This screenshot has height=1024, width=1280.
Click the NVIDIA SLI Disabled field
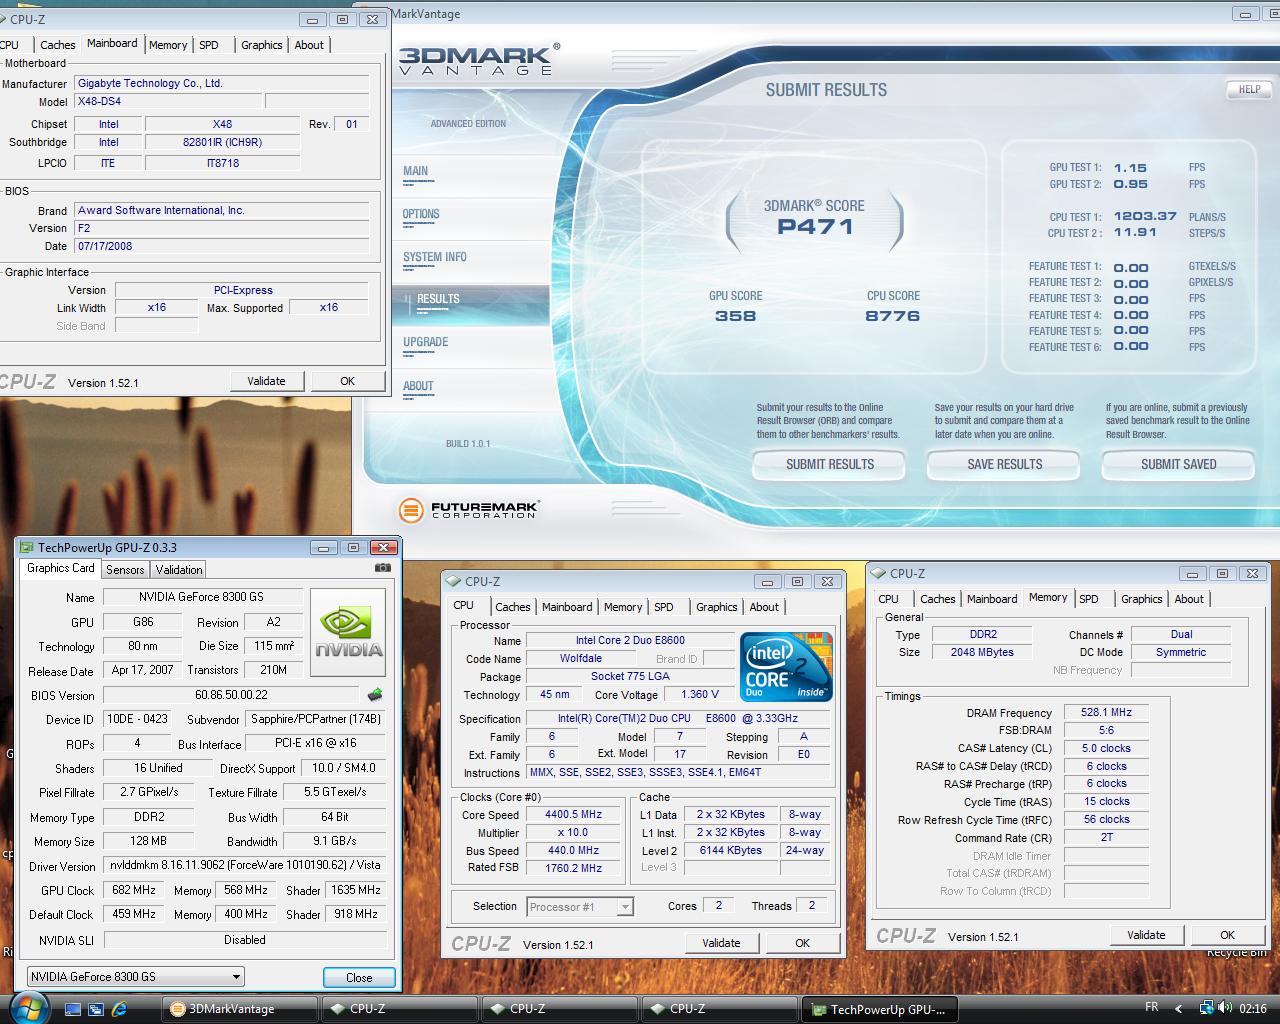[x=244, y=940]
